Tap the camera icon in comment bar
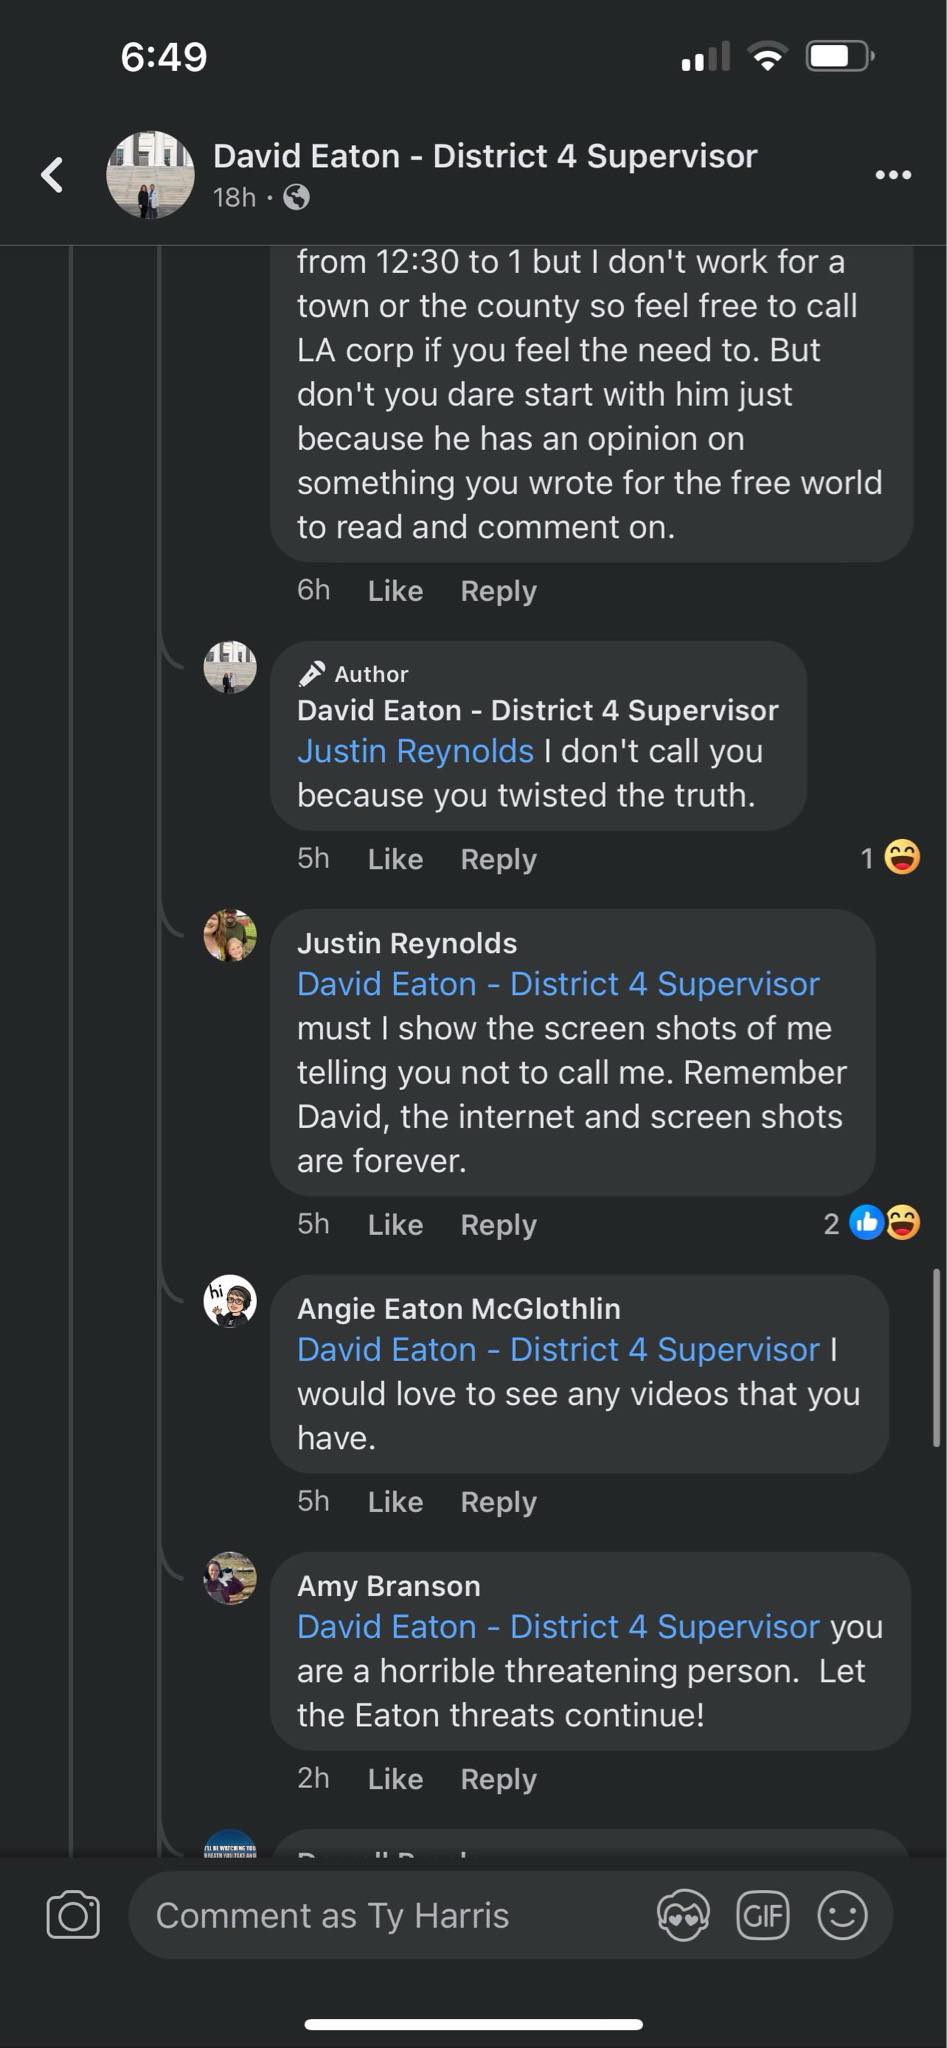 tap(73, 1915)
